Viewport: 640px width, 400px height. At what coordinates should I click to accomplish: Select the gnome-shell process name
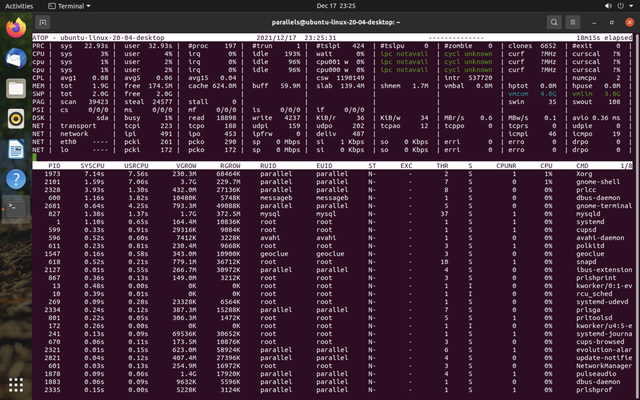coord(598,182)
